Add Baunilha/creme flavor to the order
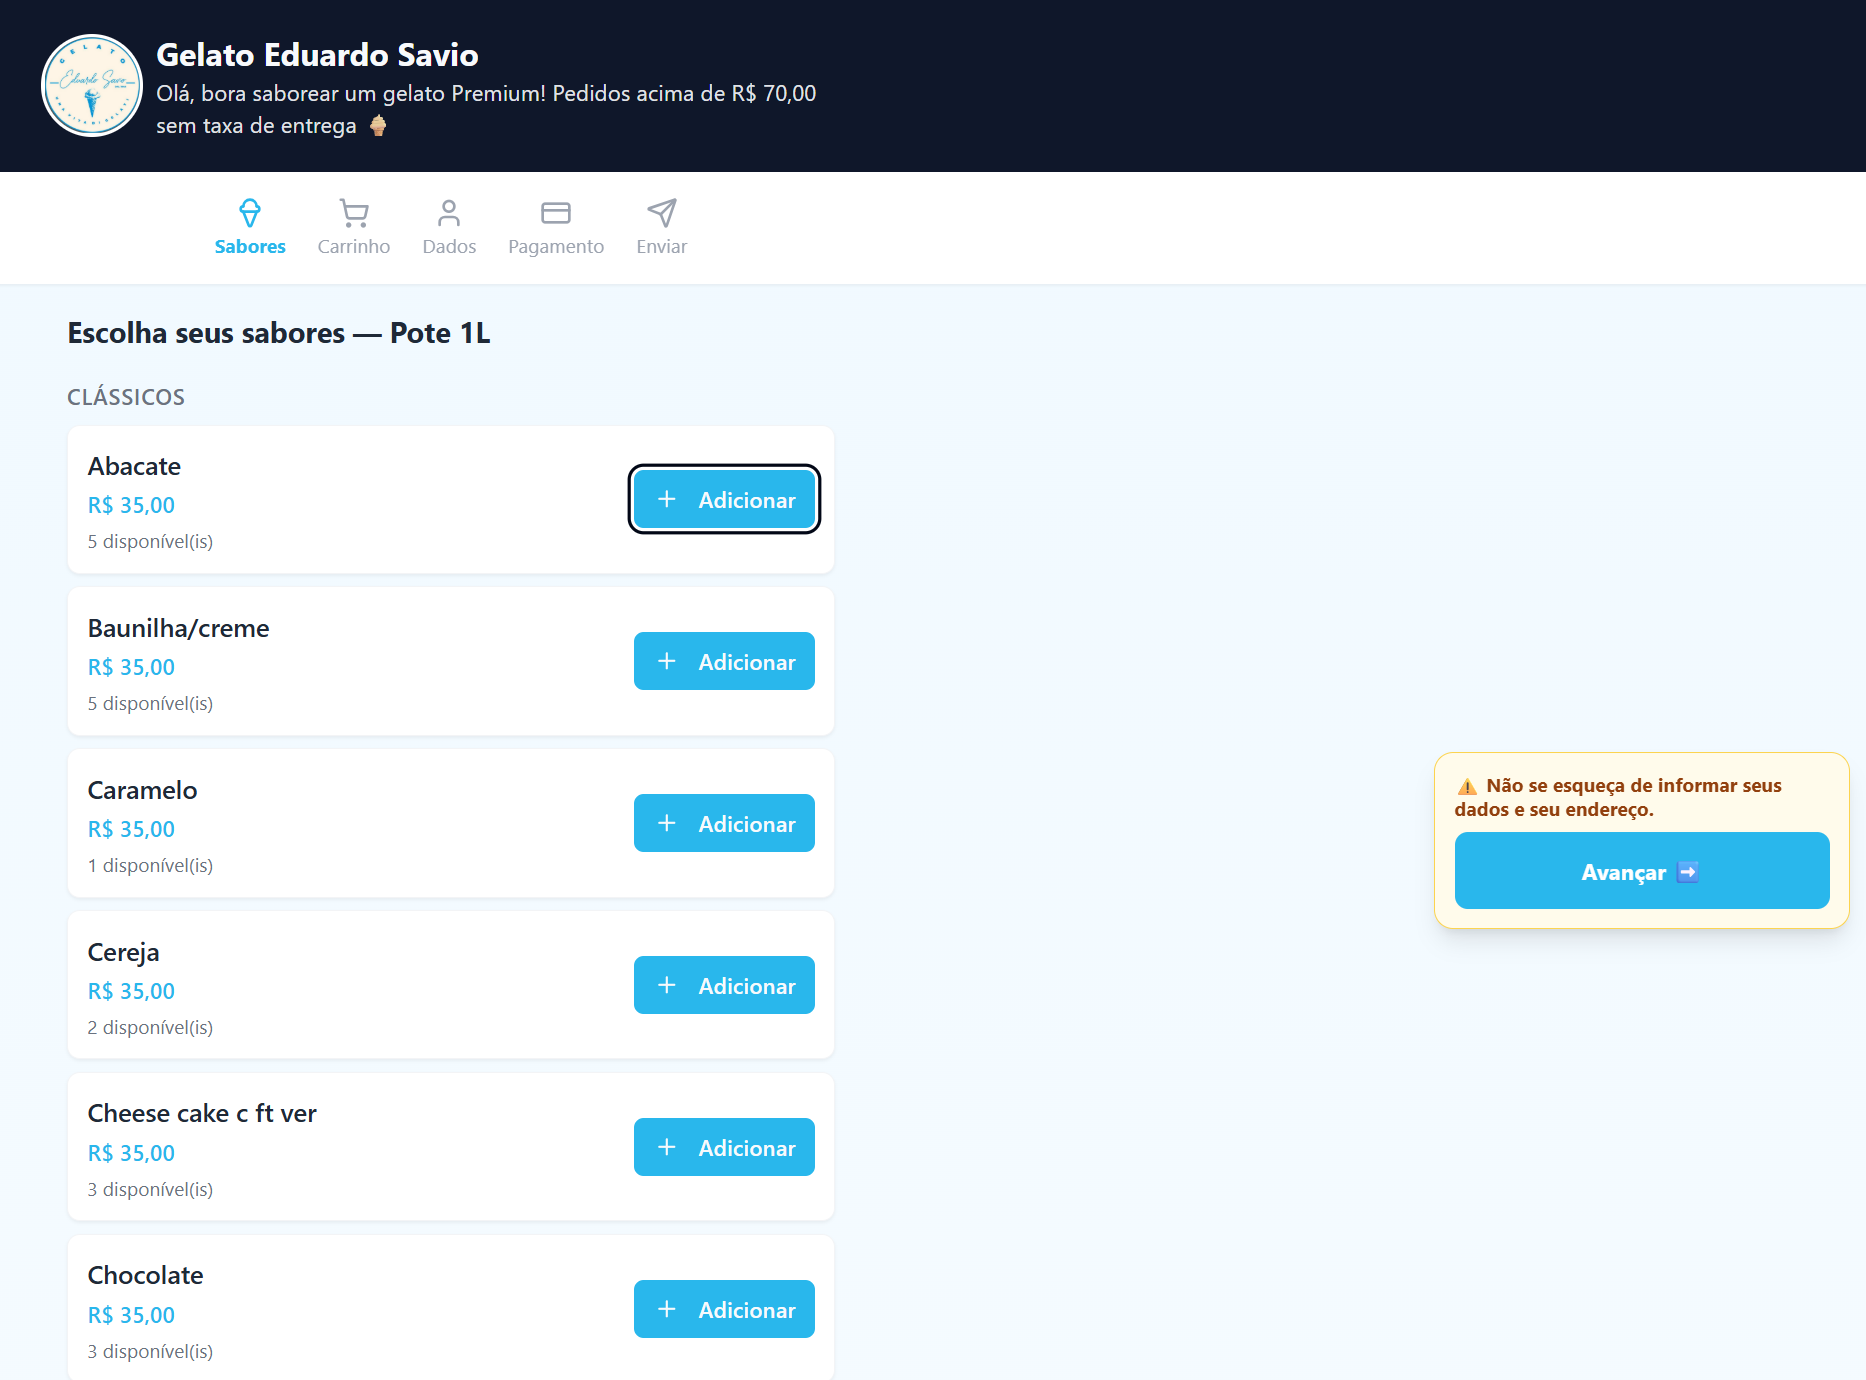The width and height of the screenshot is (1866, 1380). click(x=724, y=661)
